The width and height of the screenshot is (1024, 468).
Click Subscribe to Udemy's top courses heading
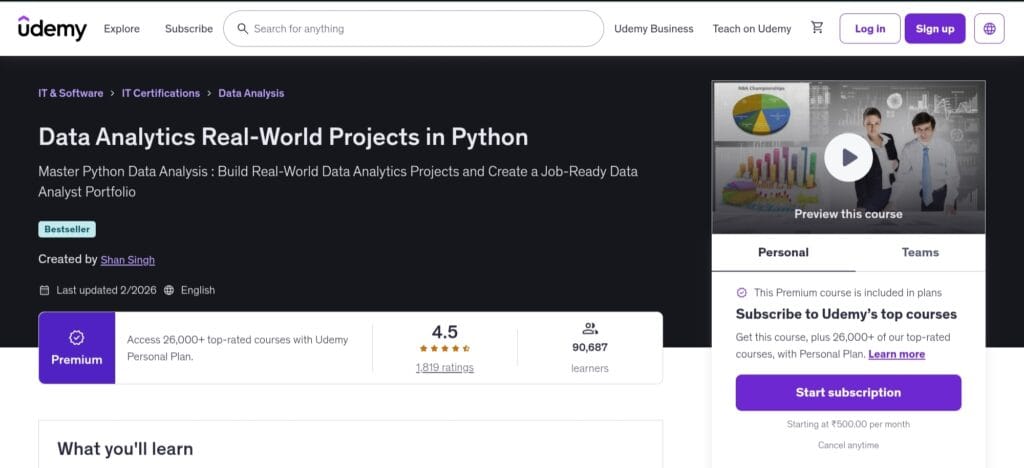pyautogui.click(x=846, y=314)
